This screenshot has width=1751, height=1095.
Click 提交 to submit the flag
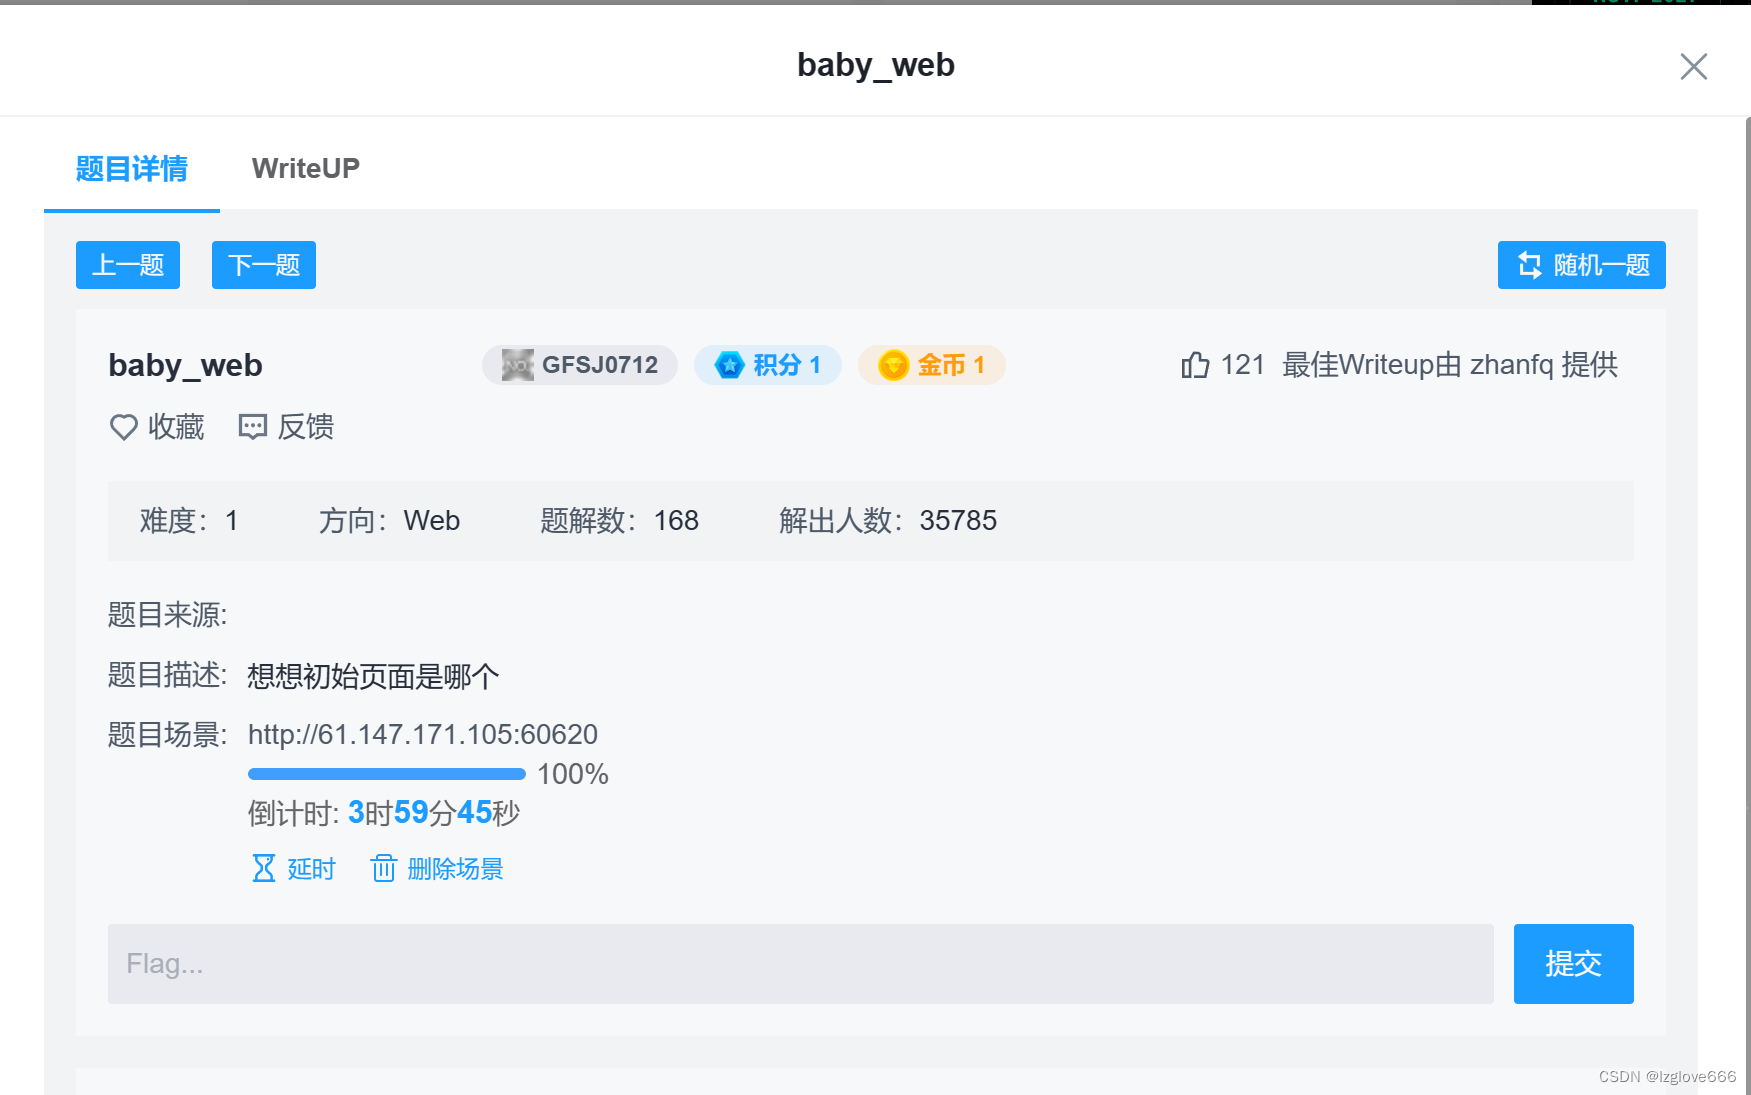(x=1573, y=964)
